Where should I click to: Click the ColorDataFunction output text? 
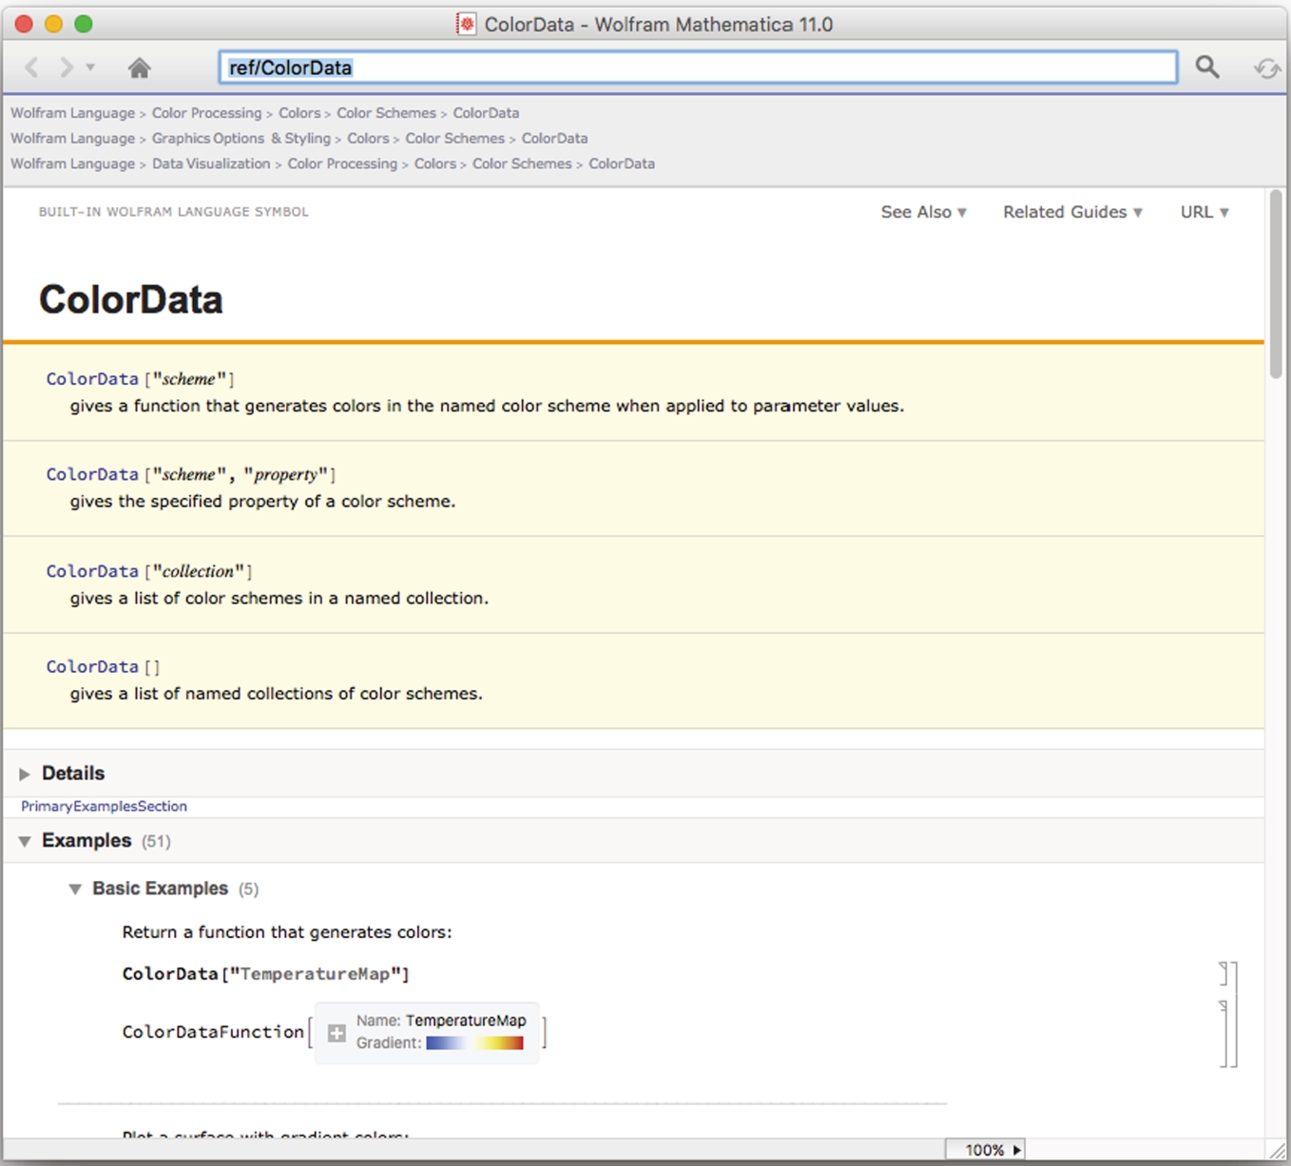pyautogui.click(x=213, y=1032)
